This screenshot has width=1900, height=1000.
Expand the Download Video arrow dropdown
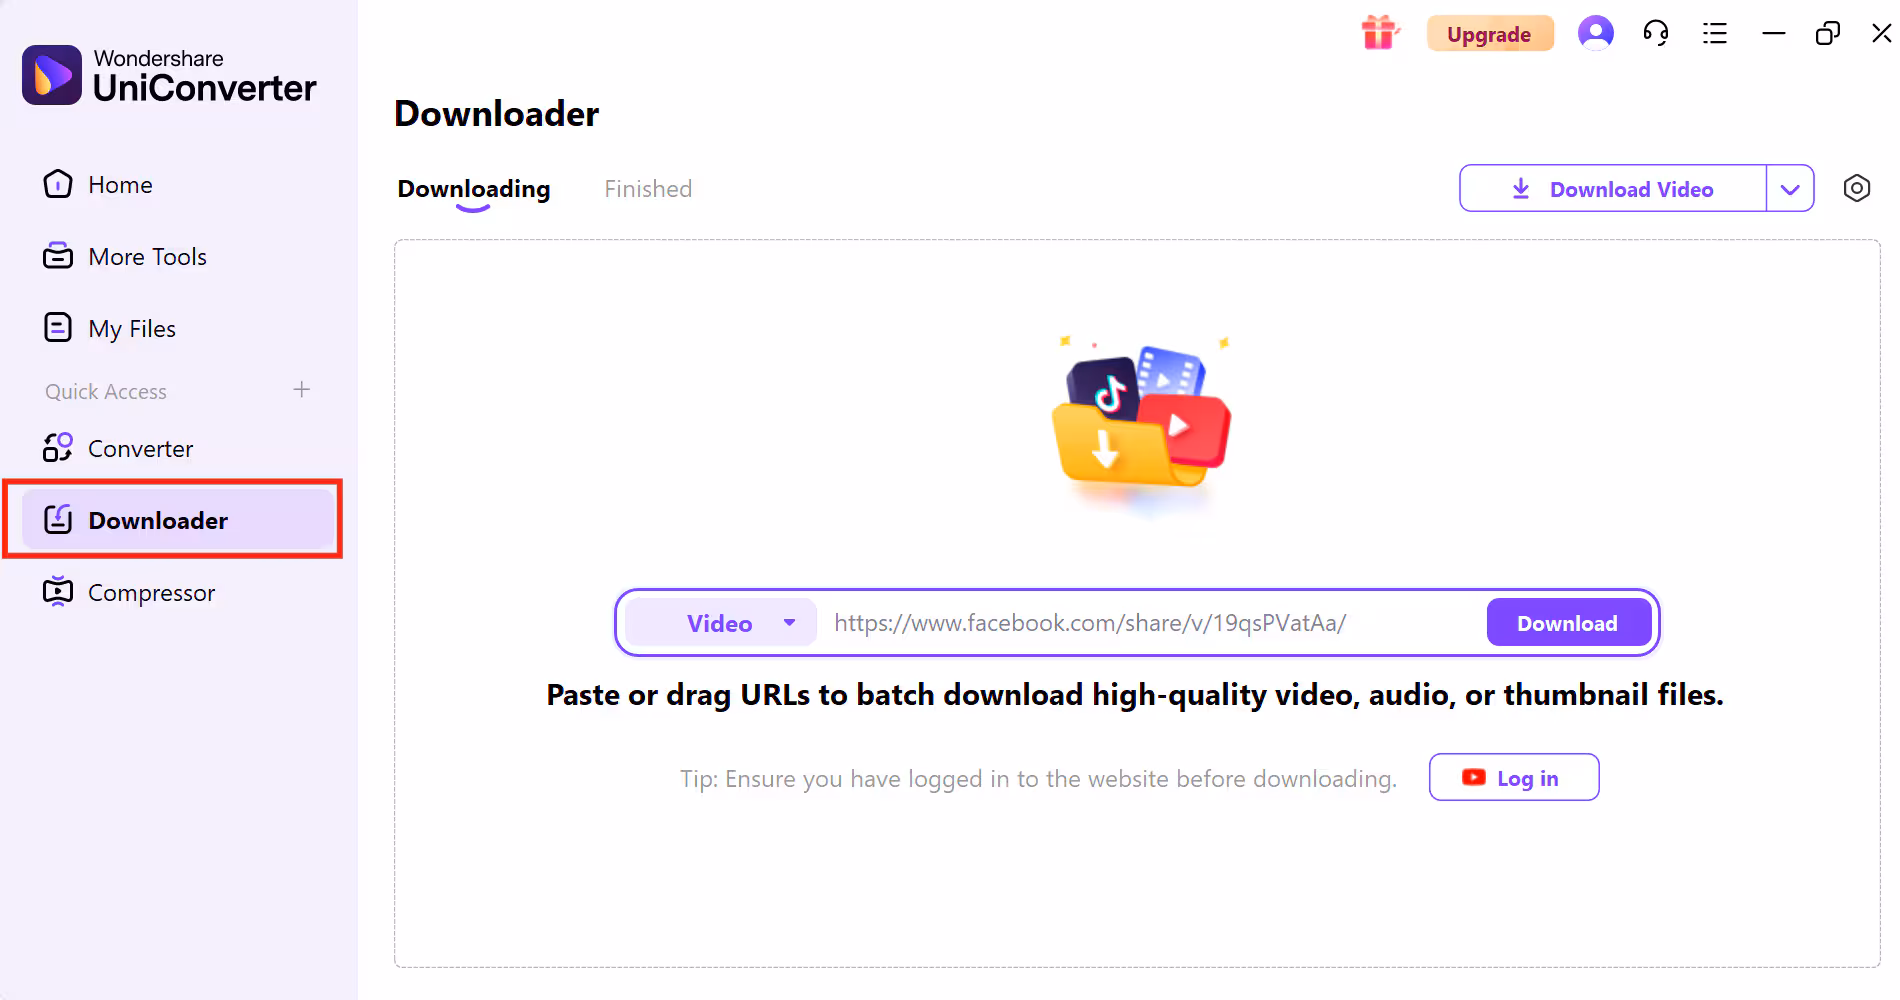coord(1790,188)
